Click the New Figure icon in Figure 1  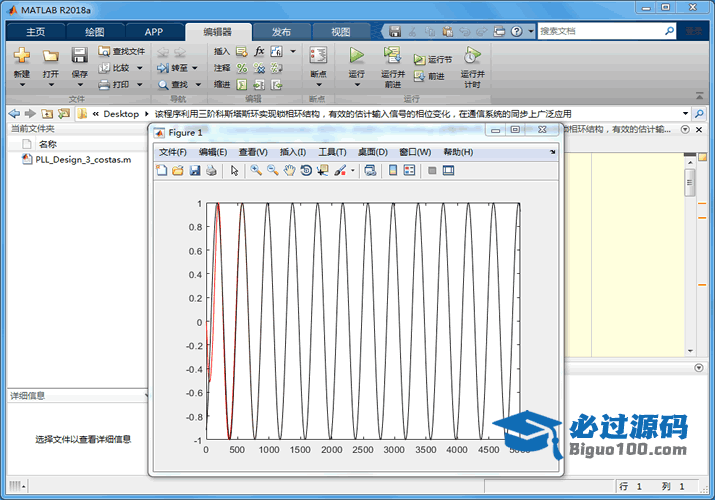[161, 170]
